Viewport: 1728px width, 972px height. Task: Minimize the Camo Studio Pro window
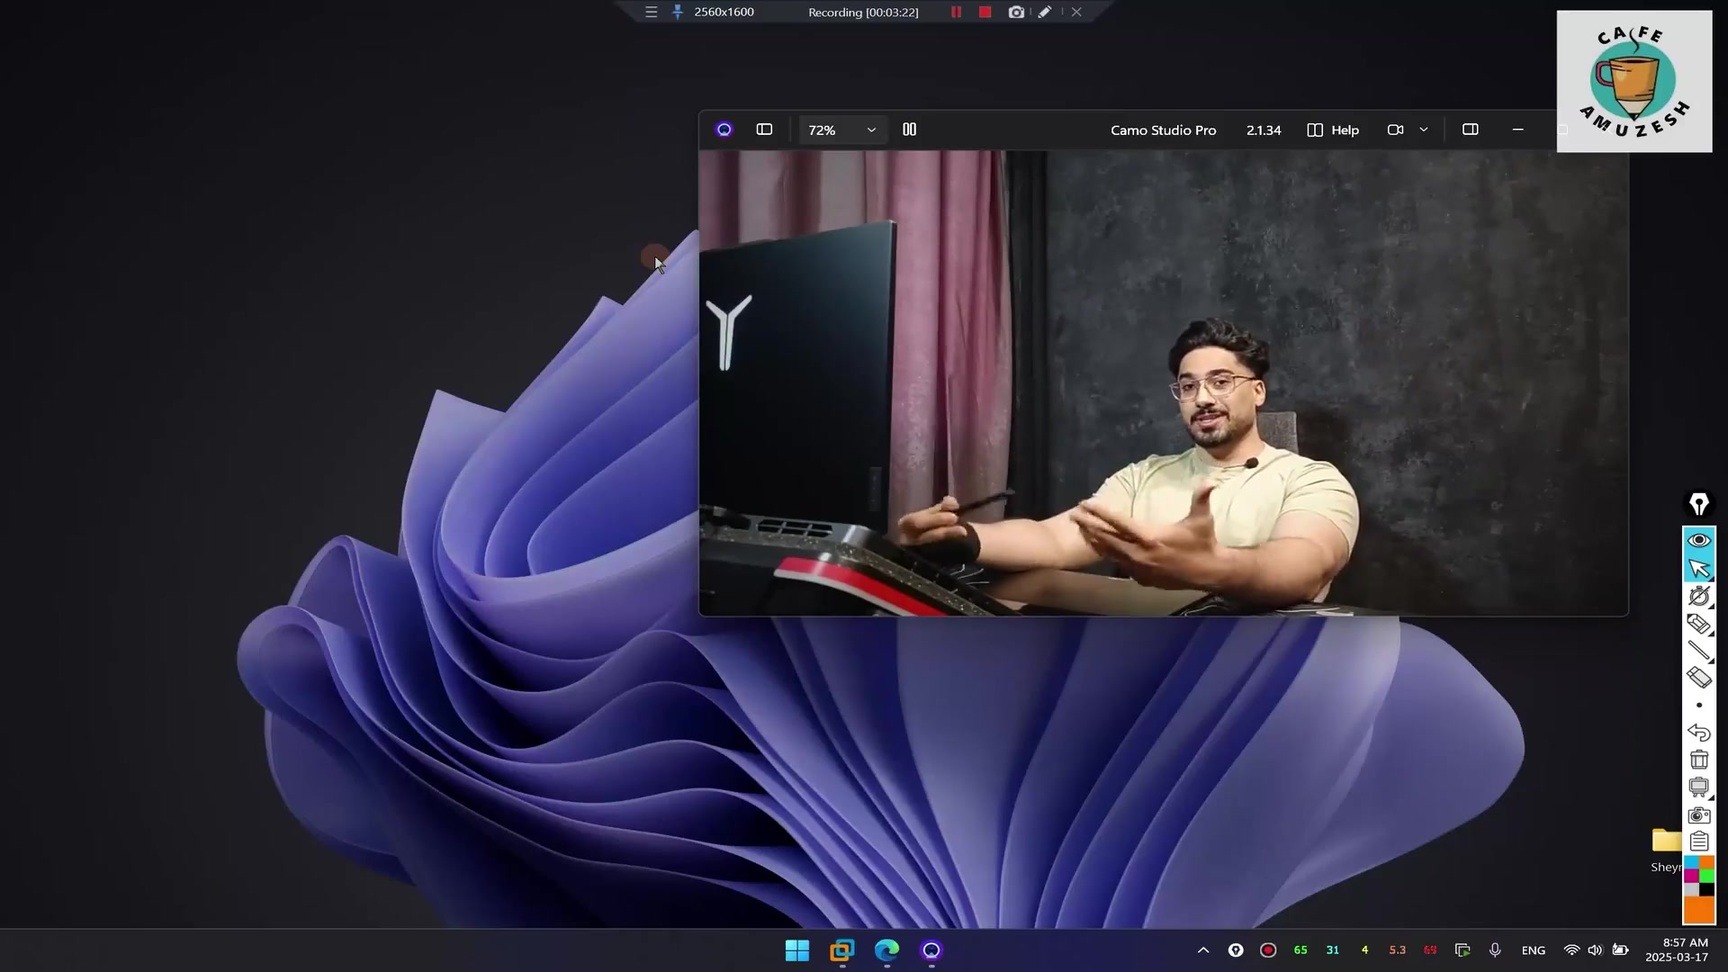coord(1518,130)
